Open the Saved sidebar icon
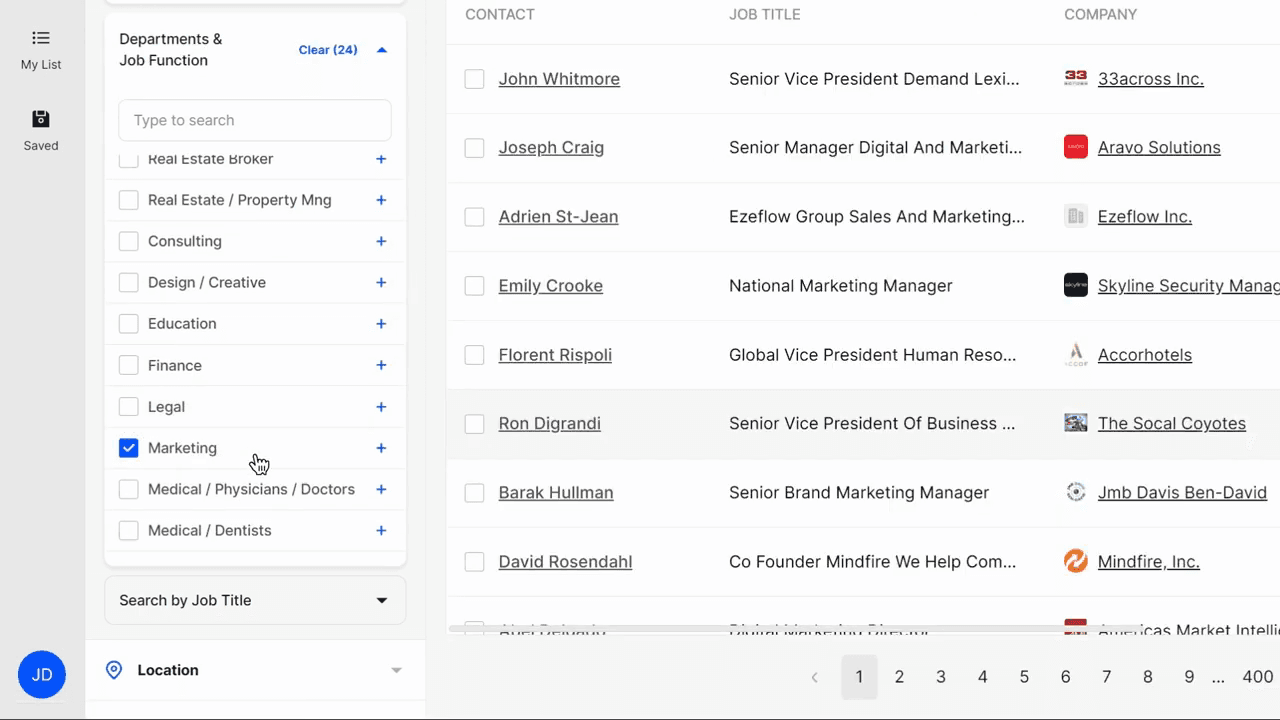The width and height of the screenshot is (1280, 720). 41,119
